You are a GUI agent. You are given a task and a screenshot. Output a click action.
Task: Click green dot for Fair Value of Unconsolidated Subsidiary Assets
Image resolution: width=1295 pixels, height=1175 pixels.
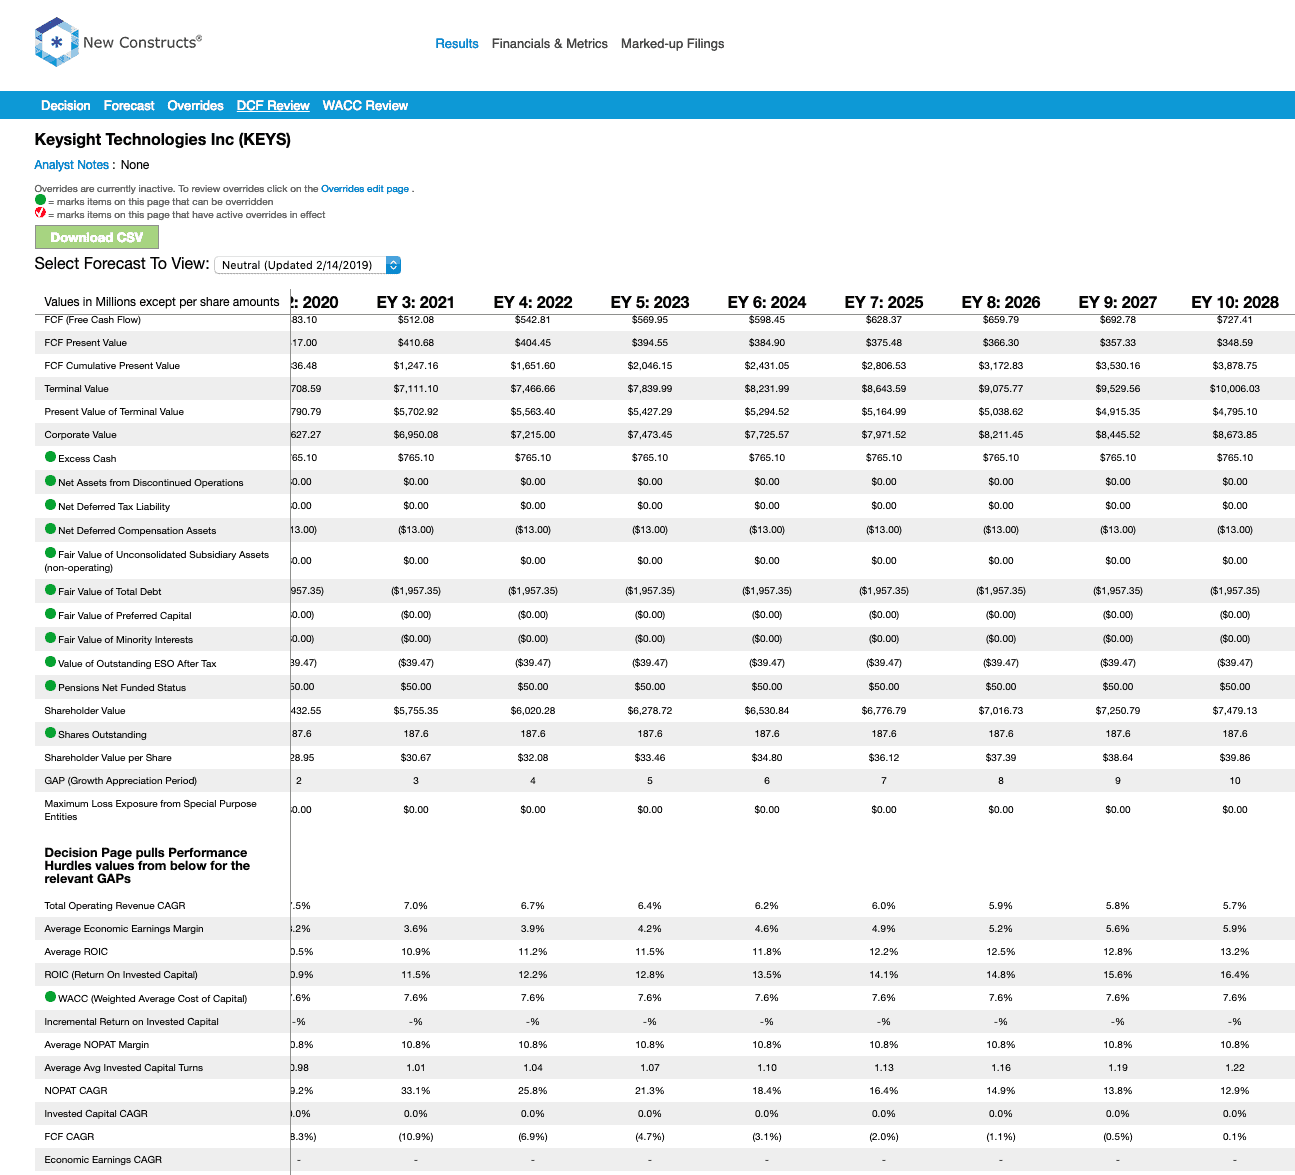pos(50,553)
